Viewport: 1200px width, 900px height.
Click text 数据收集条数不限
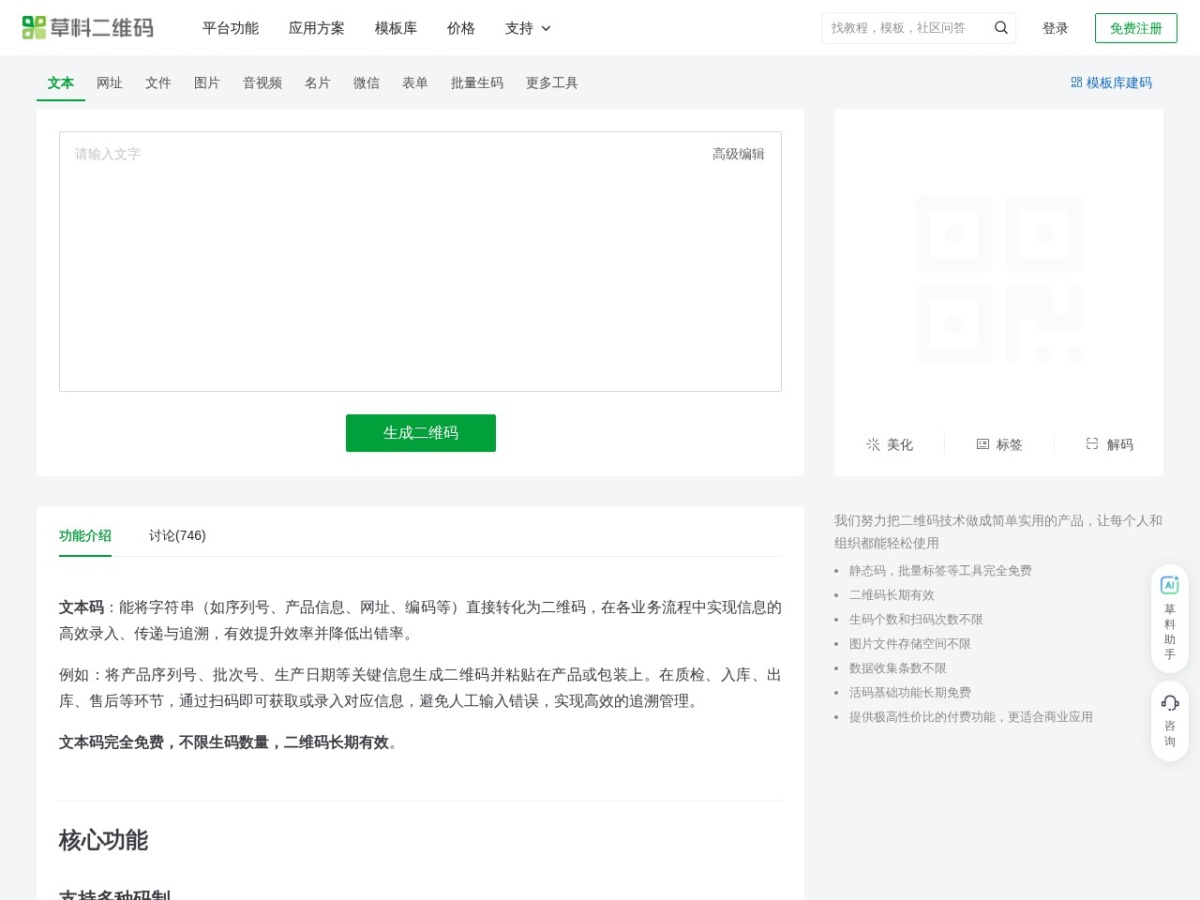(x=898, y=668)
